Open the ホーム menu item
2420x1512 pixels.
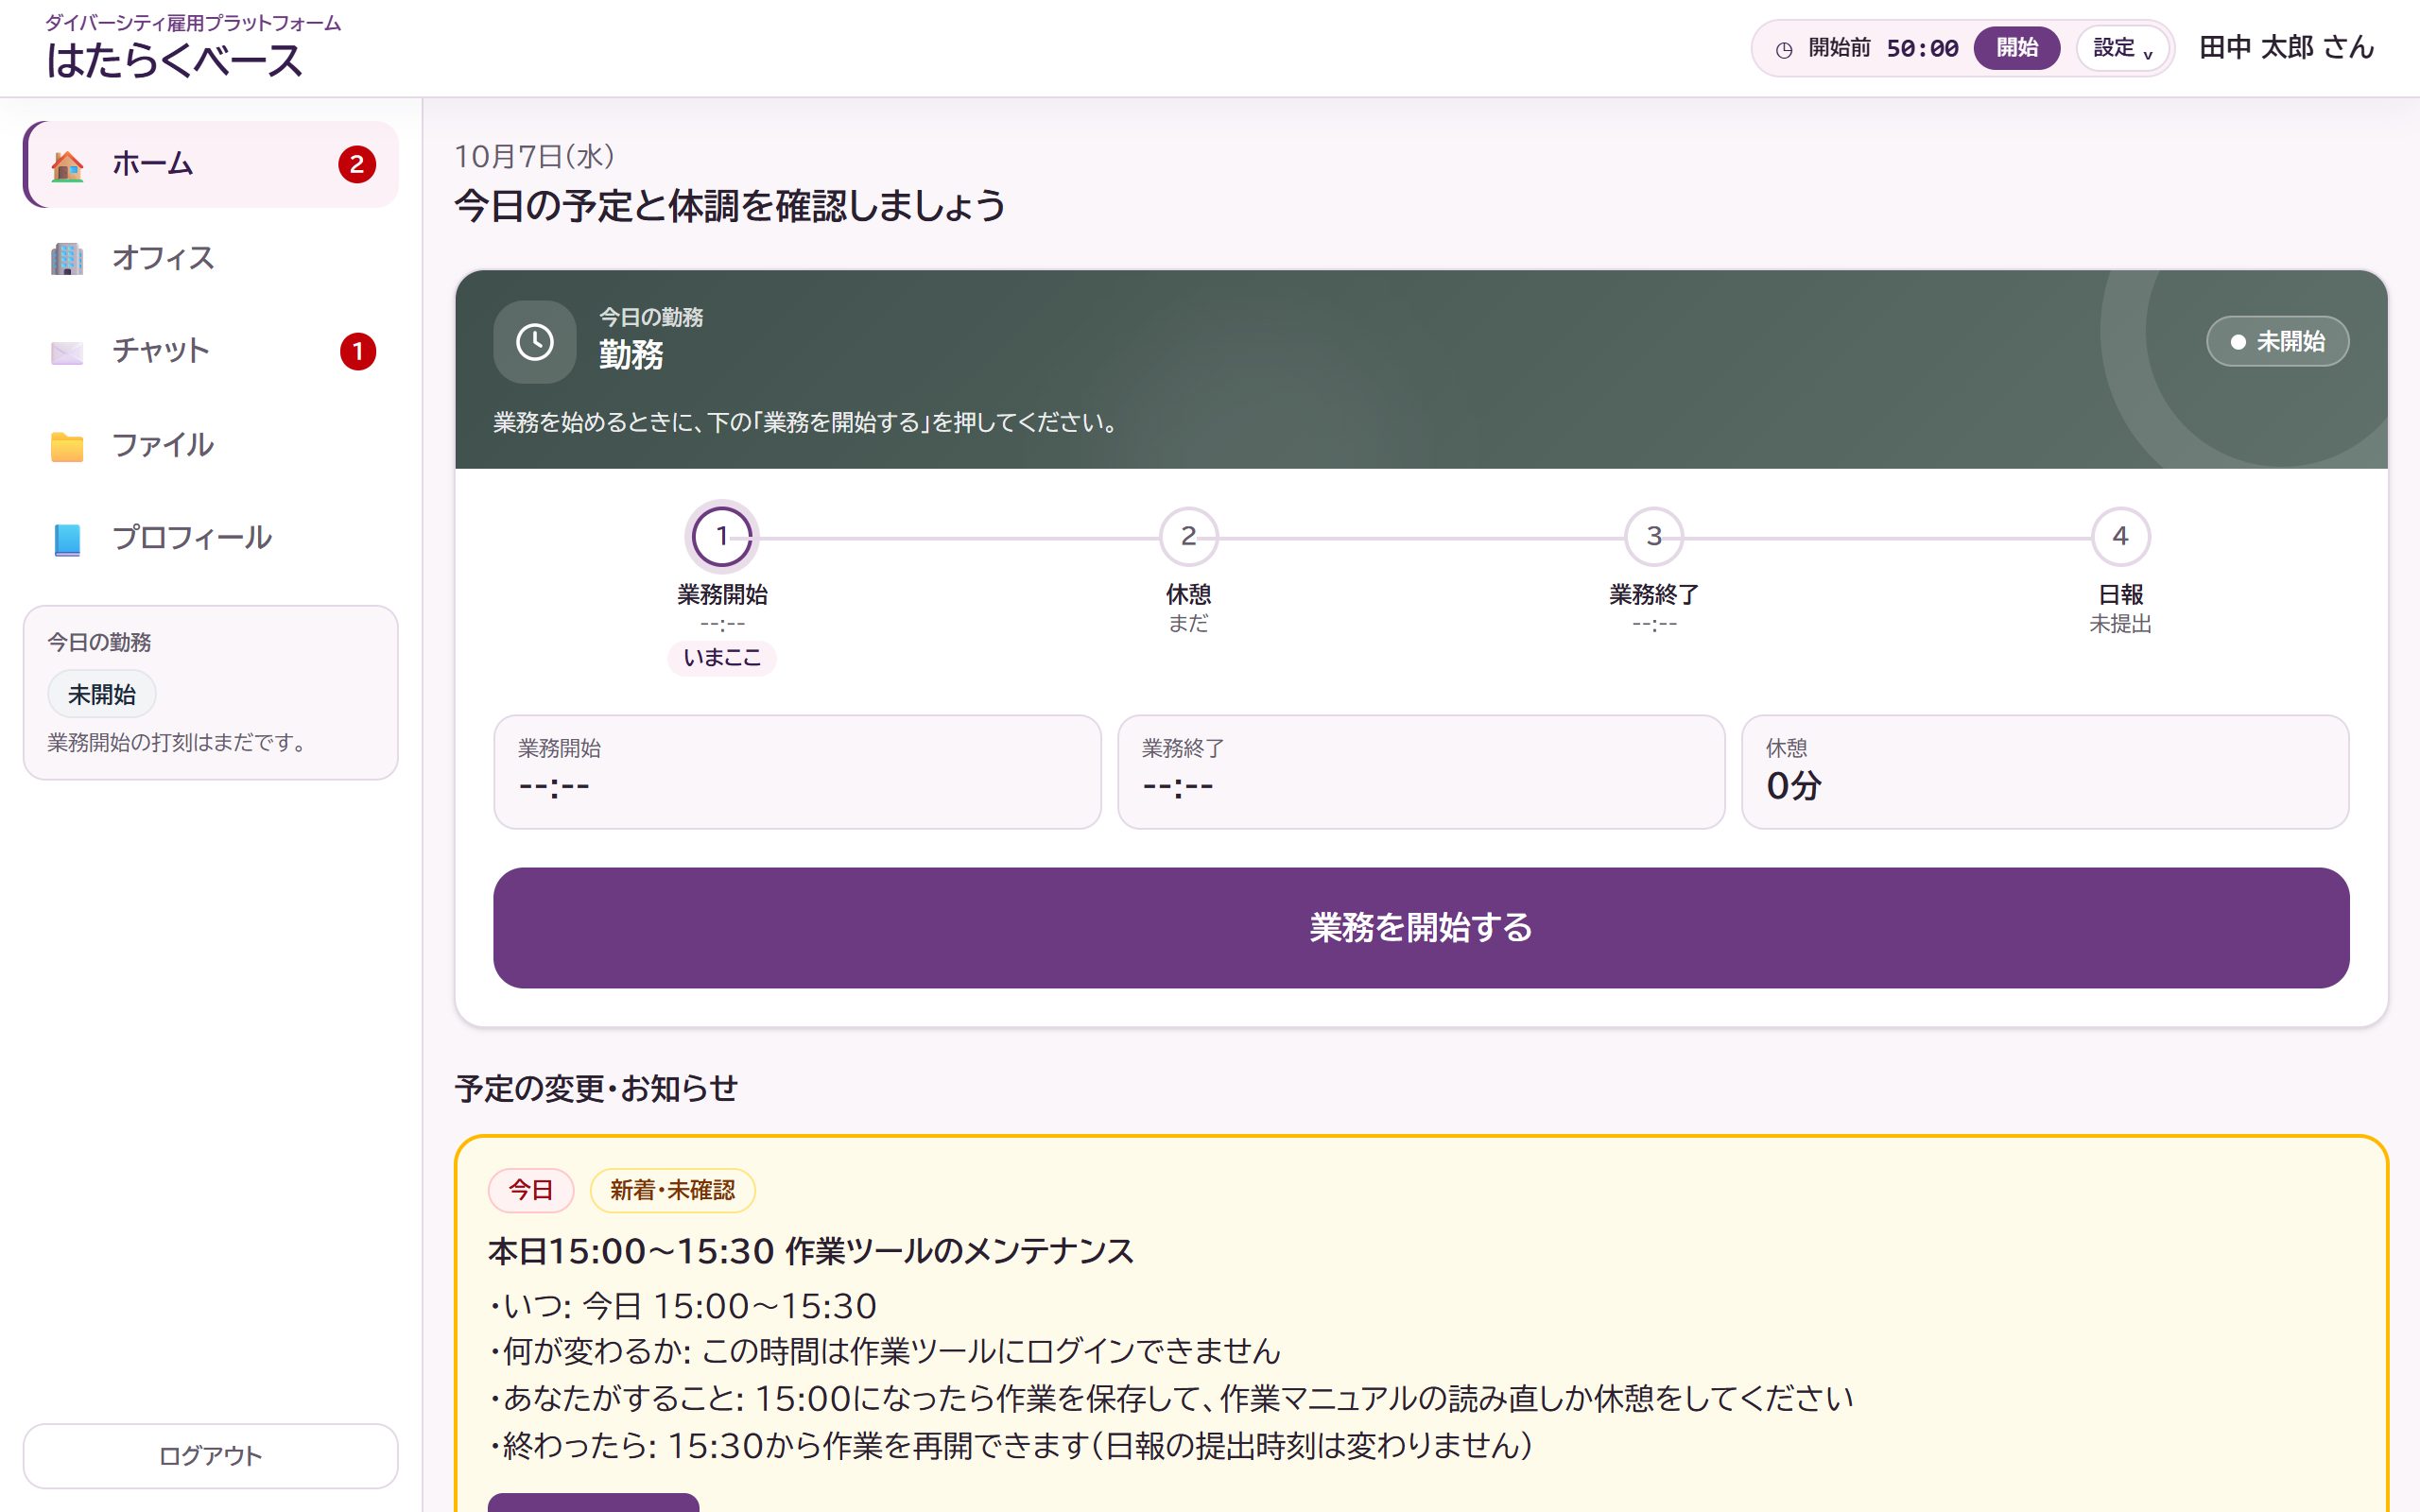point(211,165)
